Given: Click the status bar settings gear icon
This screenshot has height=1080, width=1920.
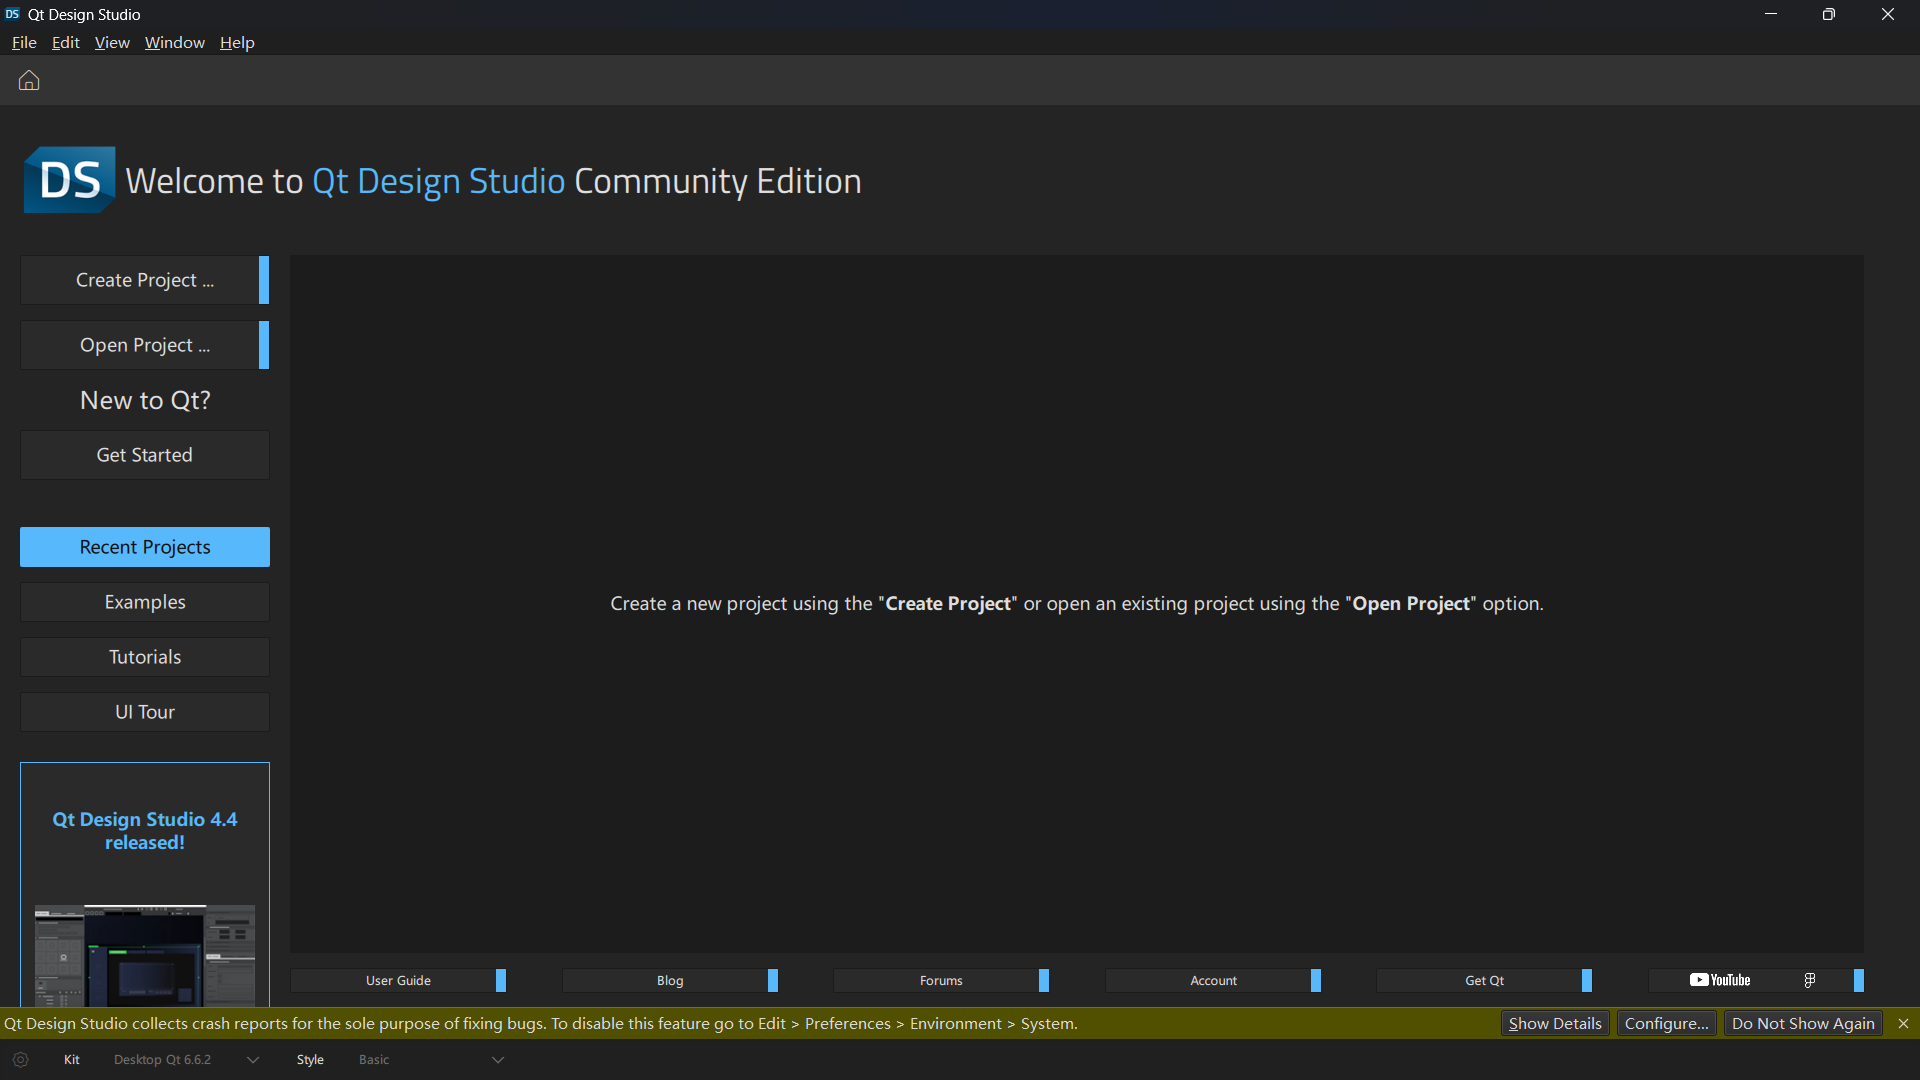Looking at the screenshot, I should tap(20, 1060).
